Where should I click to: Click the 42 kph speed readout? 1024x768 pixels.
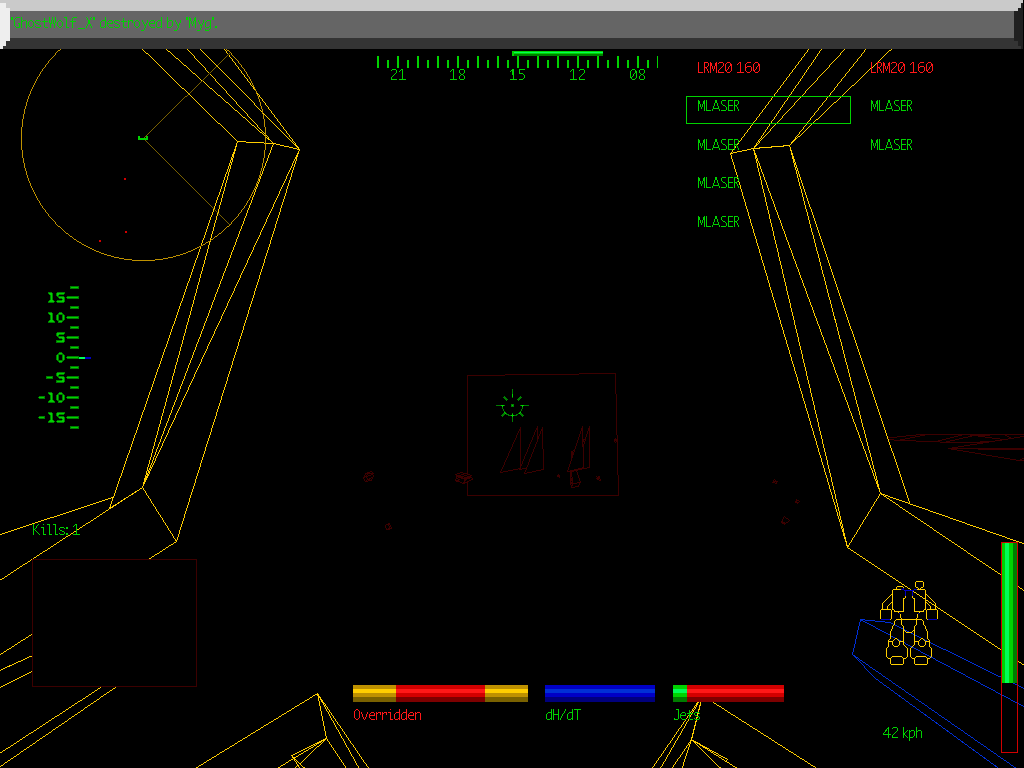[902, 732]
